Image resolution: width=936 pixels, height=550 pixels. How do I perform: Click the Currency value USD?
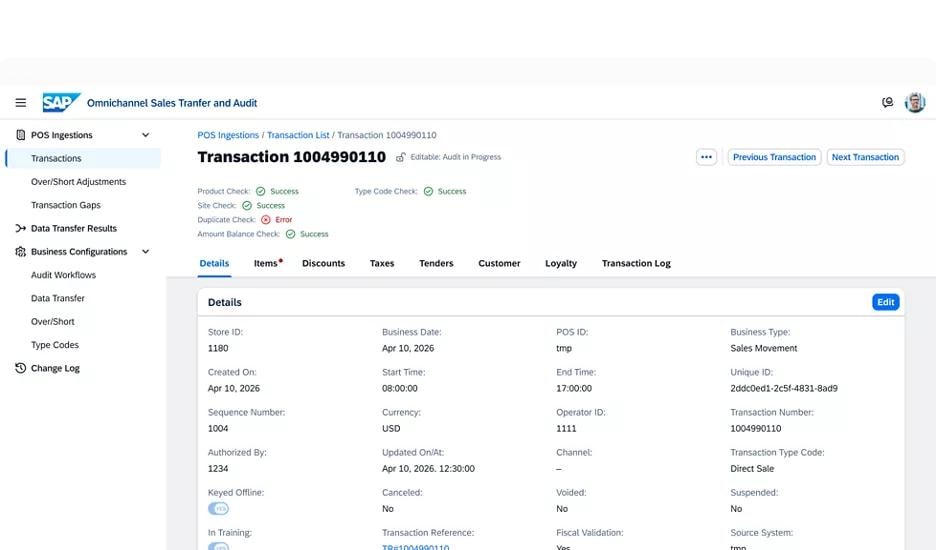[x=391, y=428]
